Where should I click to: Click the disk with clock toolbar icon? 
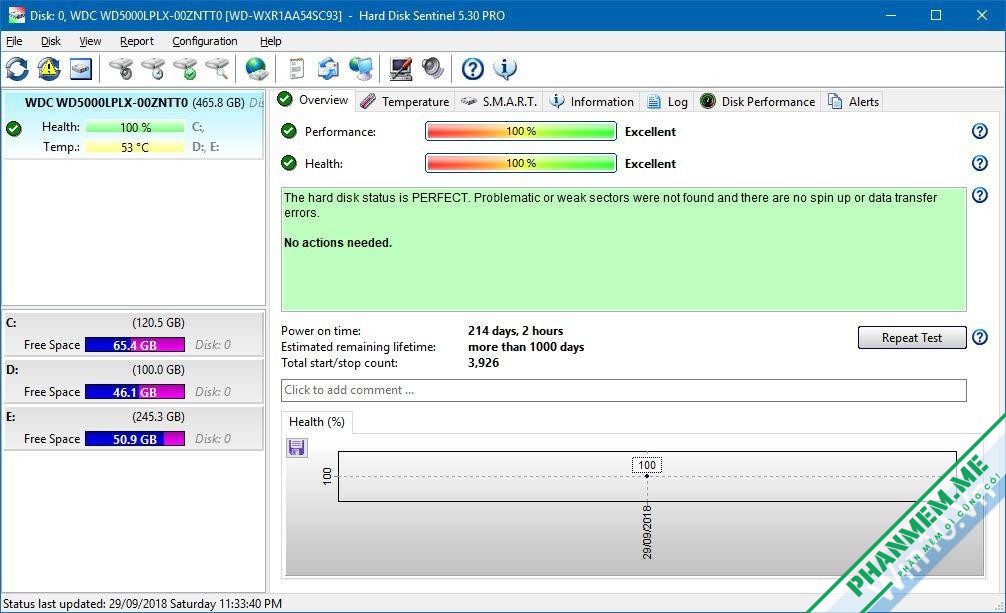click(153, 69)
